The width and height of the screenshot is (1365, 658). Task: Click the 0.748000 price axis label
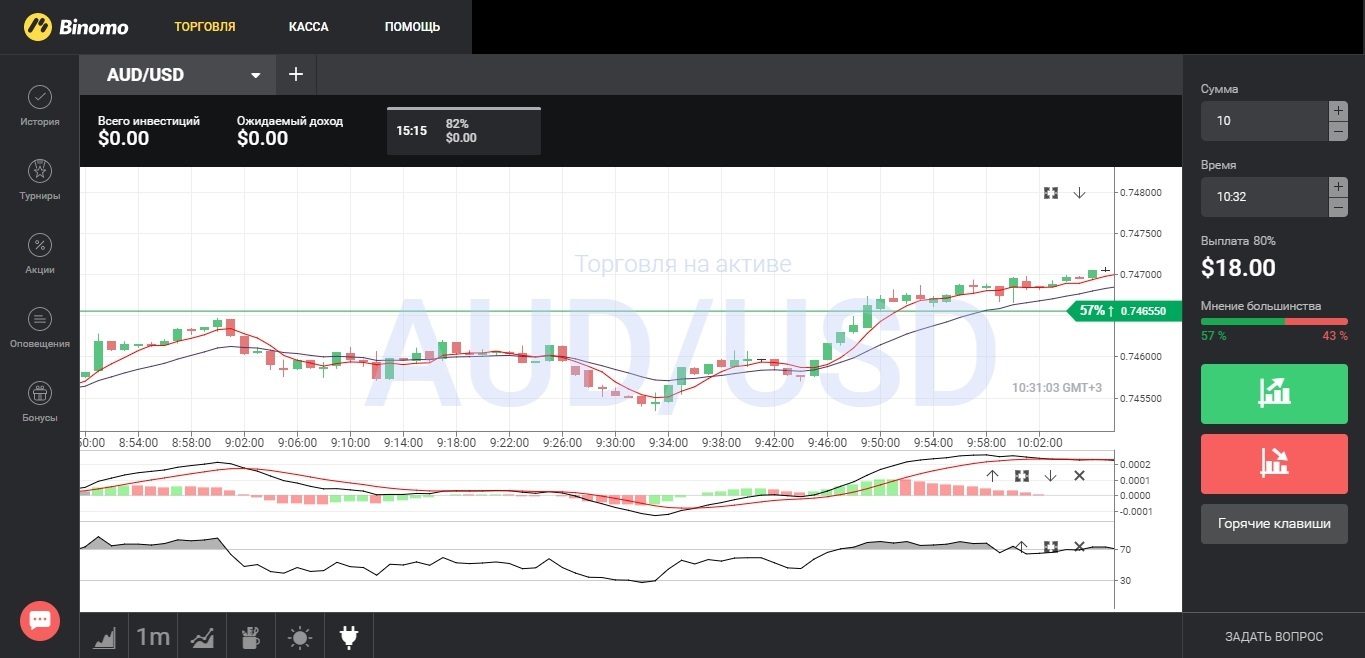(1141, 192)
